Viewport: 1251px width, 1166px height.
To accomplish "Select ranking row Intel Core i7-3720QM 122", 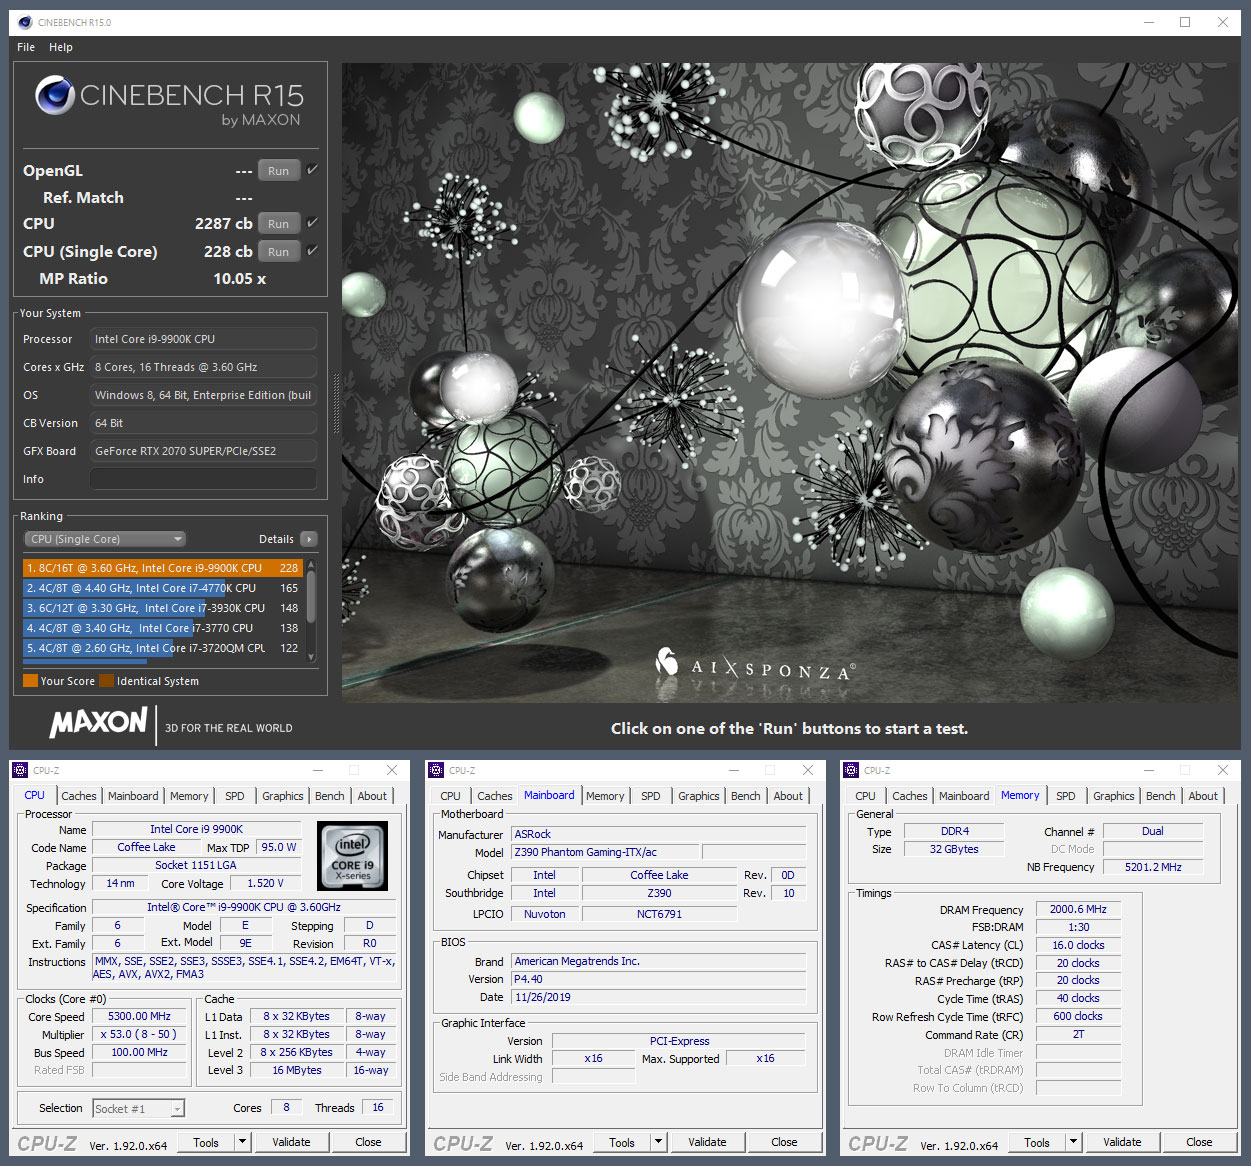I will [163, 648].
